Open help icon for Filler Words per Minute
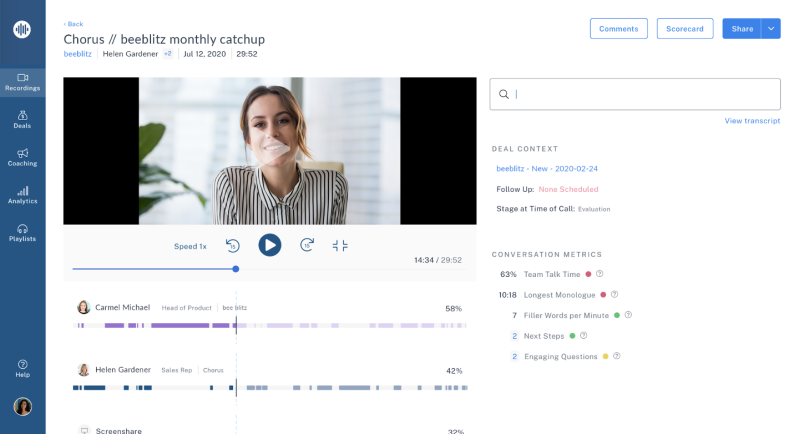Viewport: 799px width, 434px height. [628, 315]
